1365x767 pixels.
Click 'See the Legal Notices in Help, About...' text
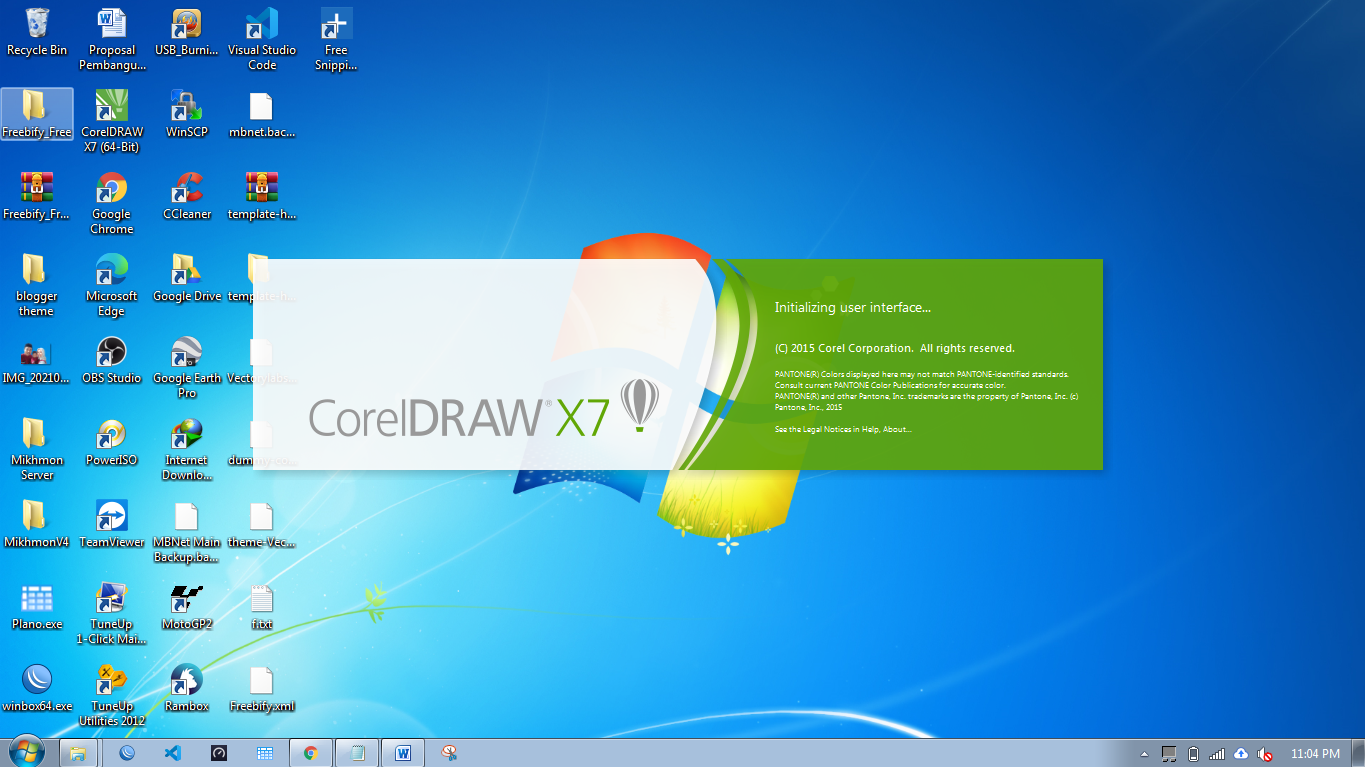(x=843, y=429)
